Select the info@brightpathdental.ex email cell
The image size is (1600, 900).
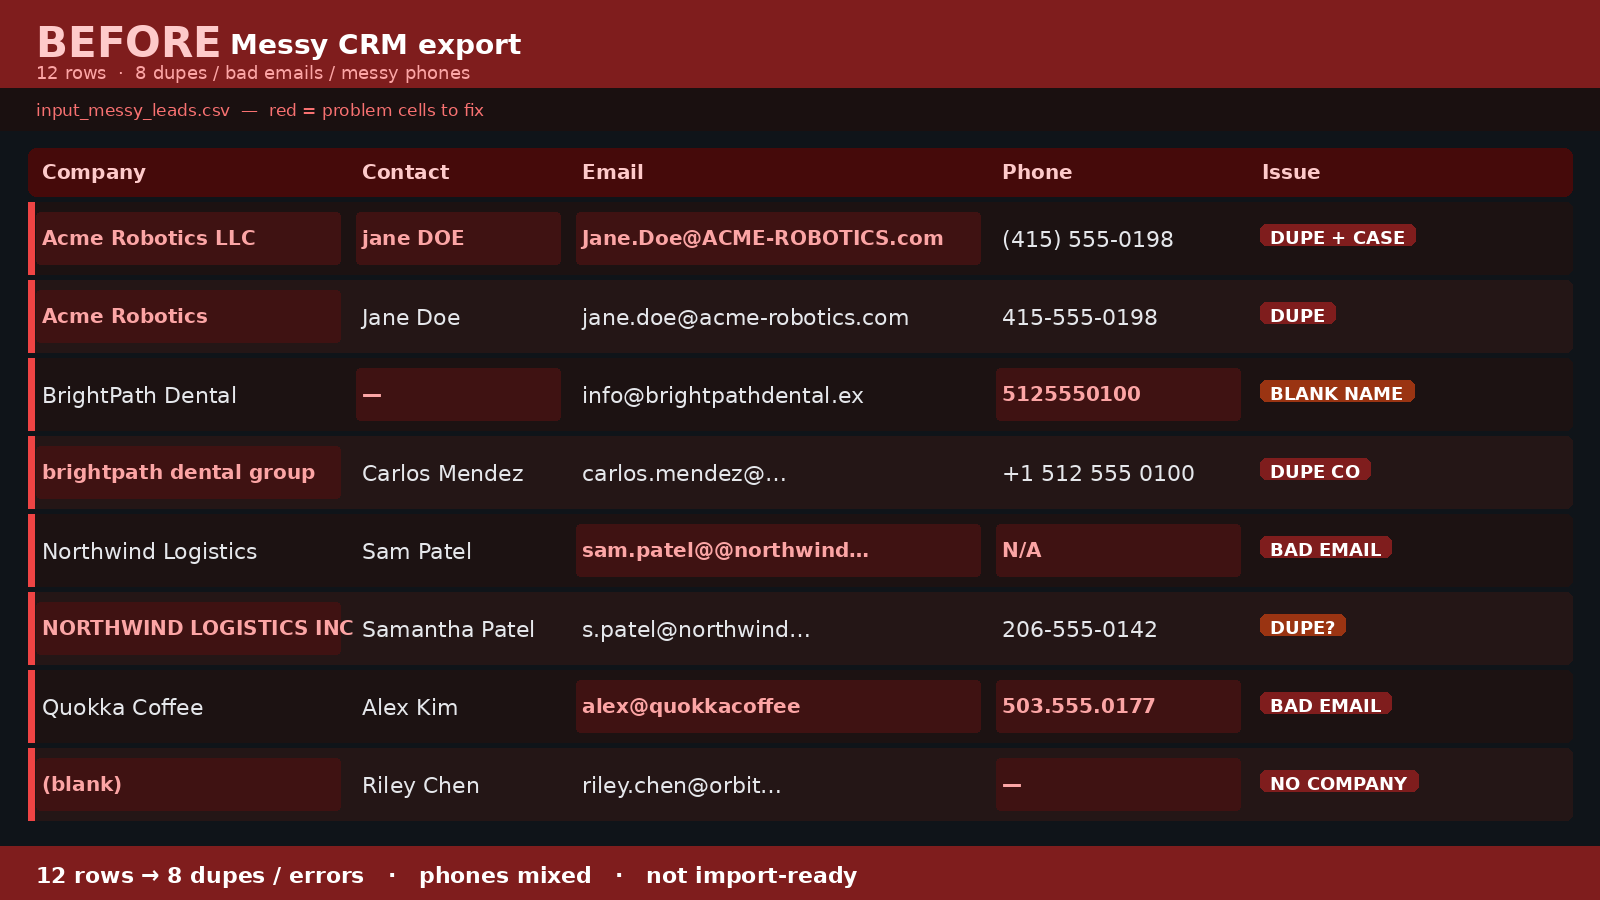(722, 395)
